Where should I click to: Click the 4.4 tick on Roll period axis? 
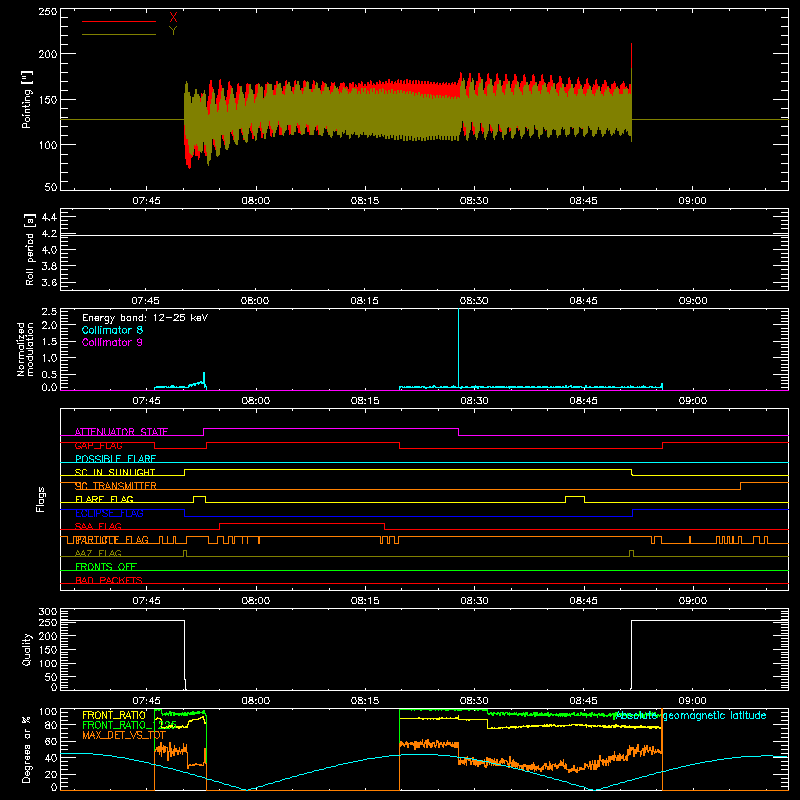click(49, 217)
